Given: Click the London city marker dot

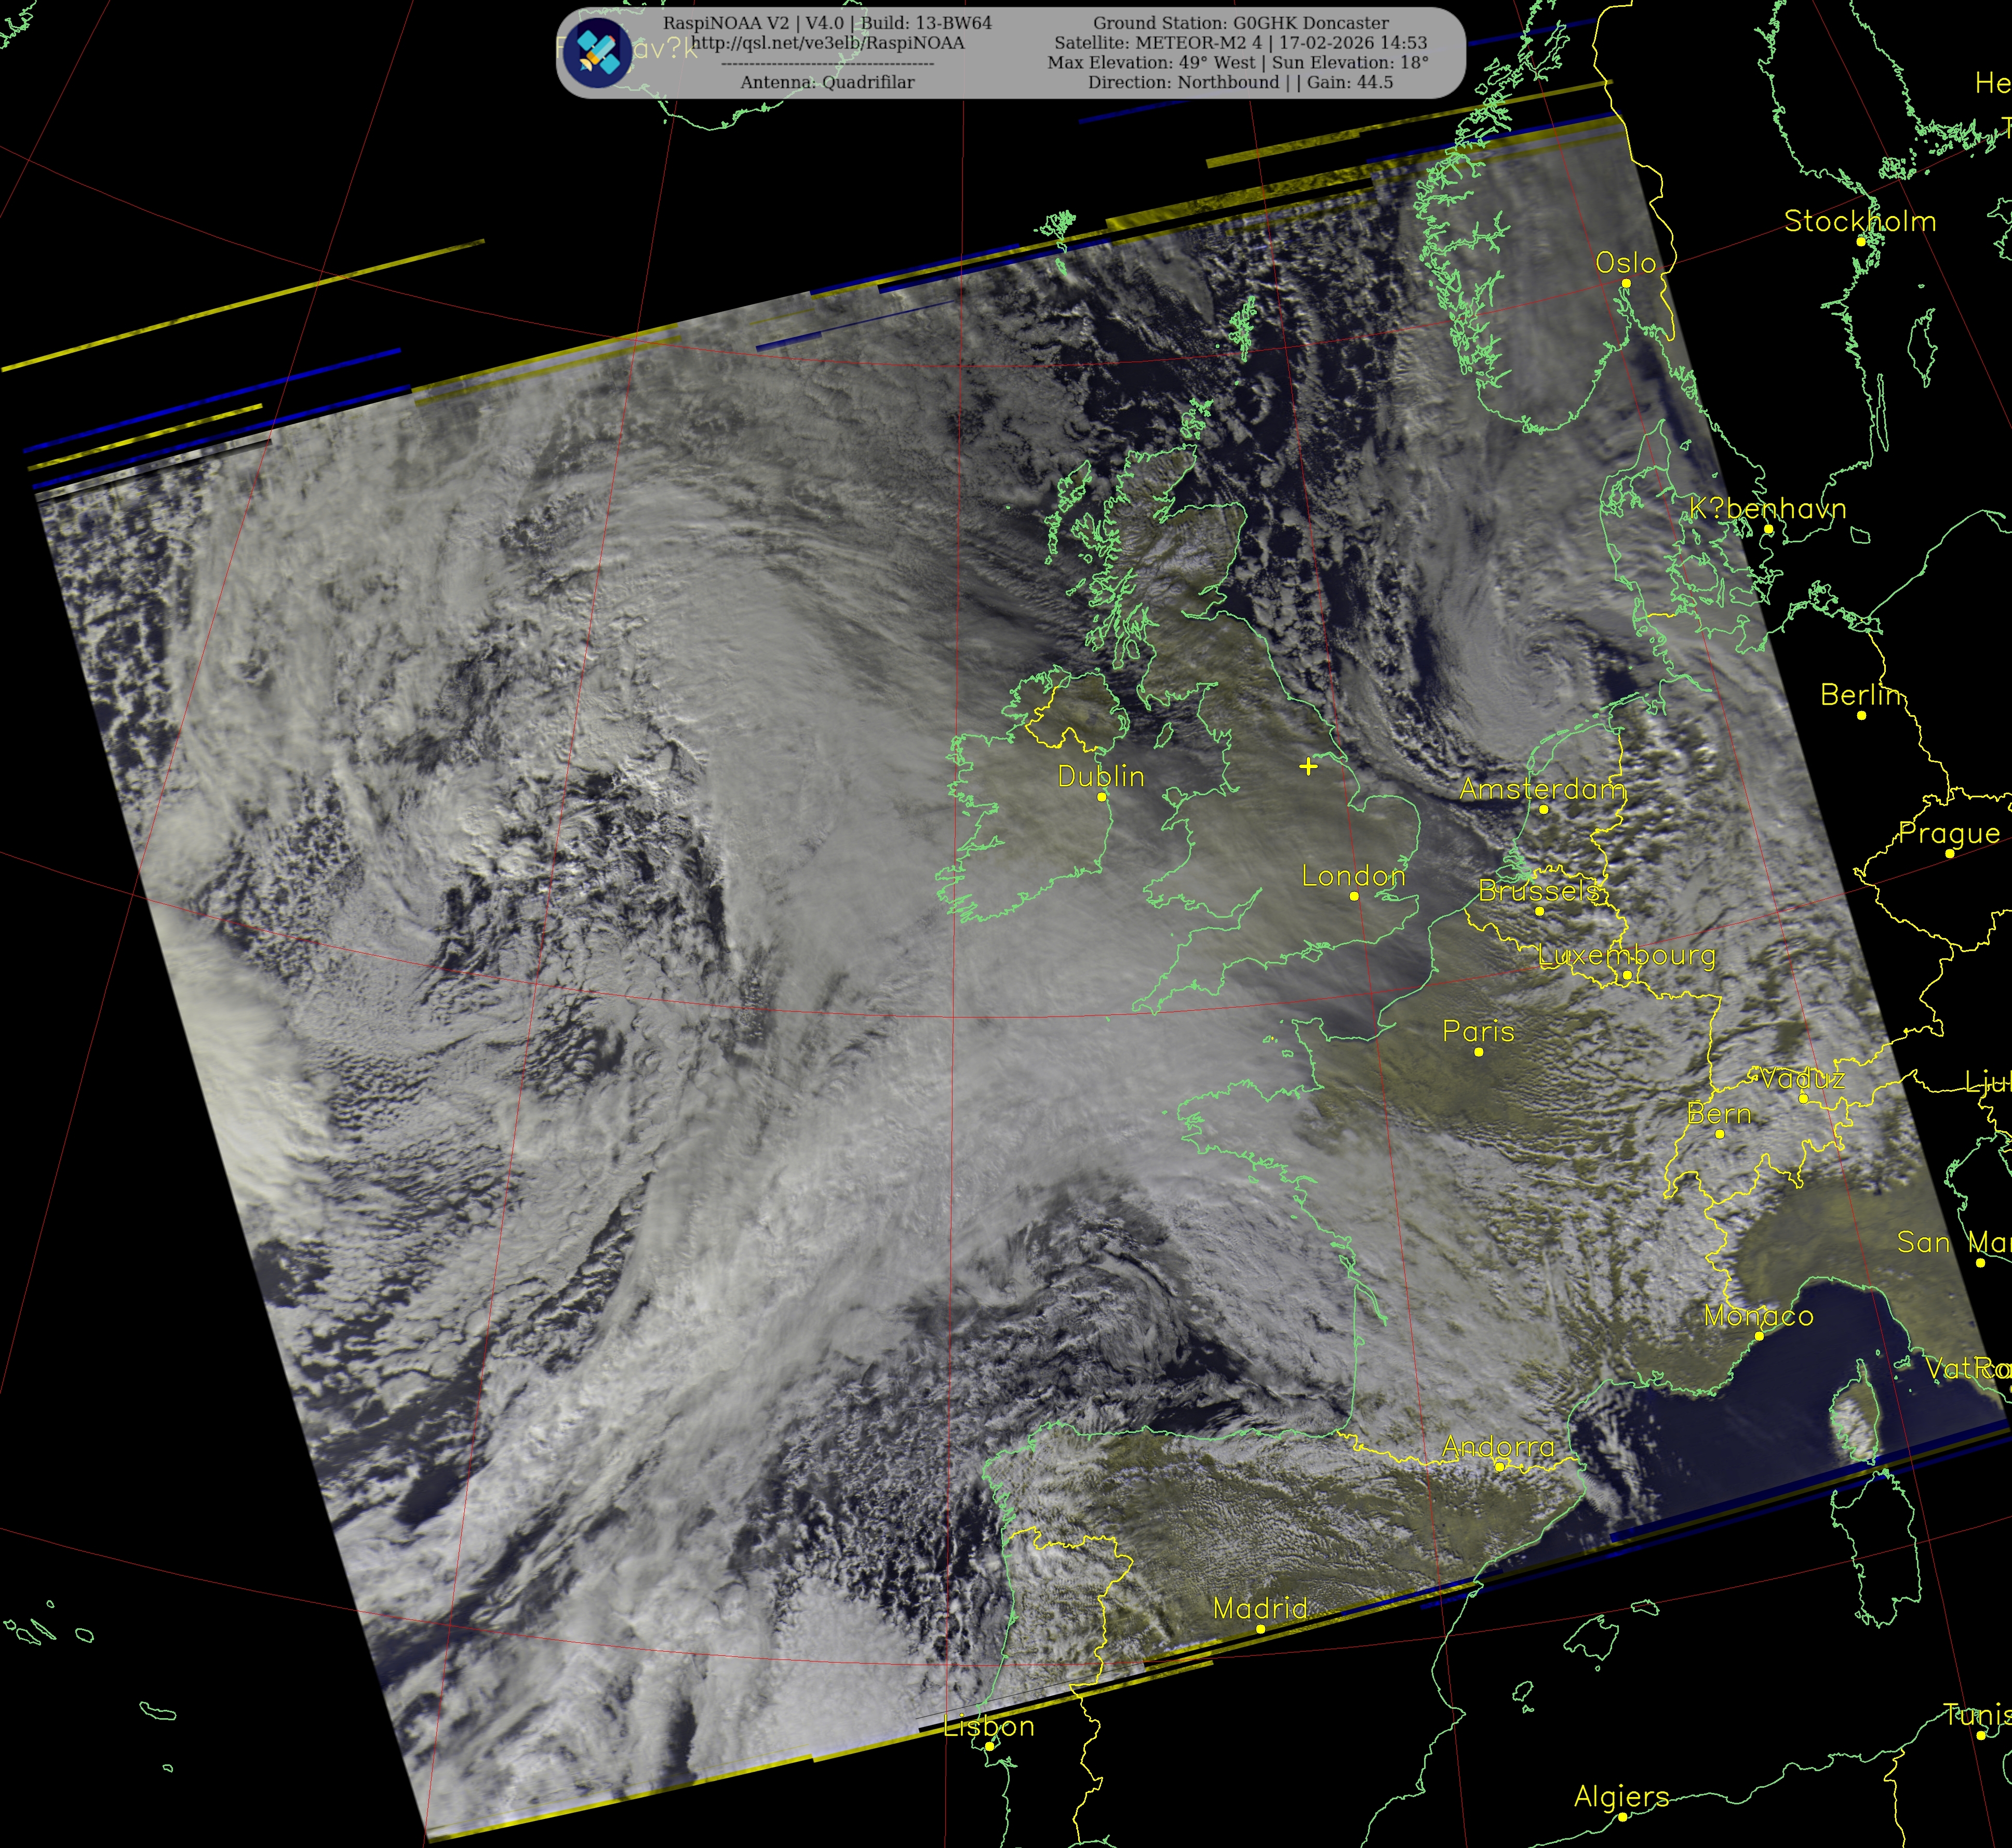Looking at the screenshot, I should pos(1354,896).
